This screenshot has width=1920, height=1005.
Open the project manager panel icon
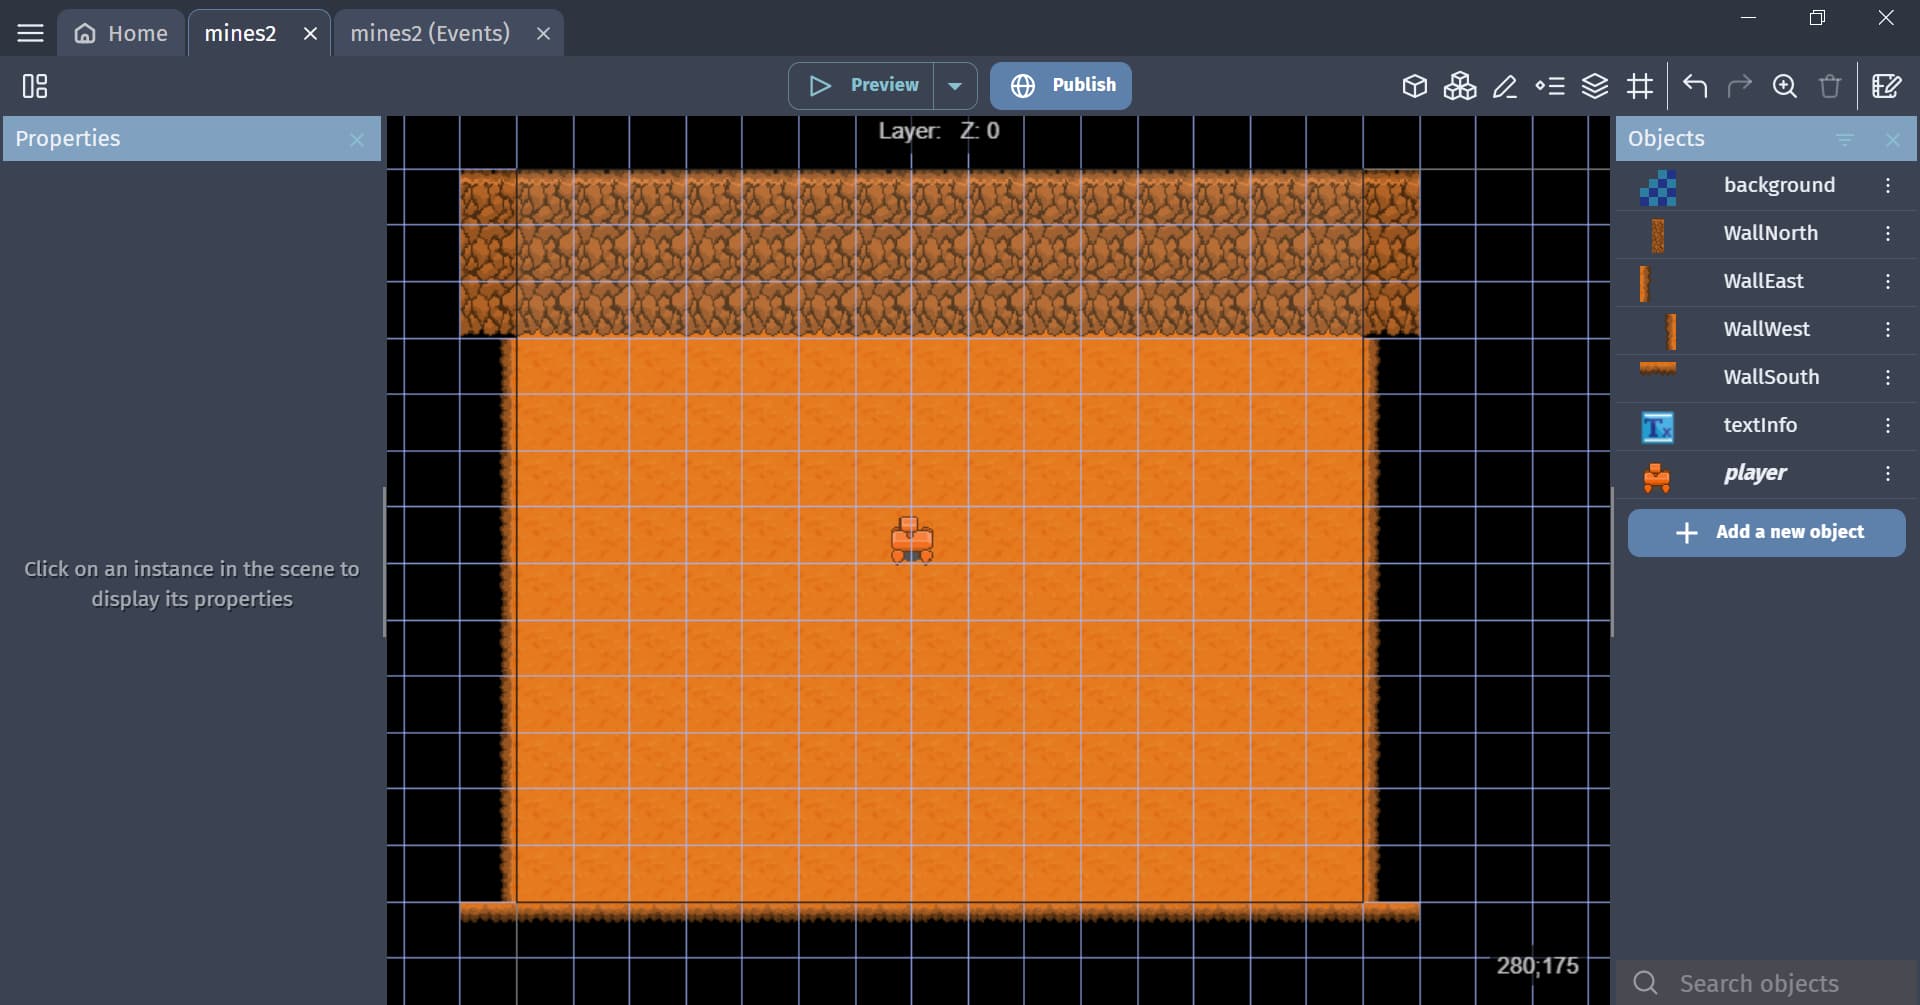click(x=35, y=86)
